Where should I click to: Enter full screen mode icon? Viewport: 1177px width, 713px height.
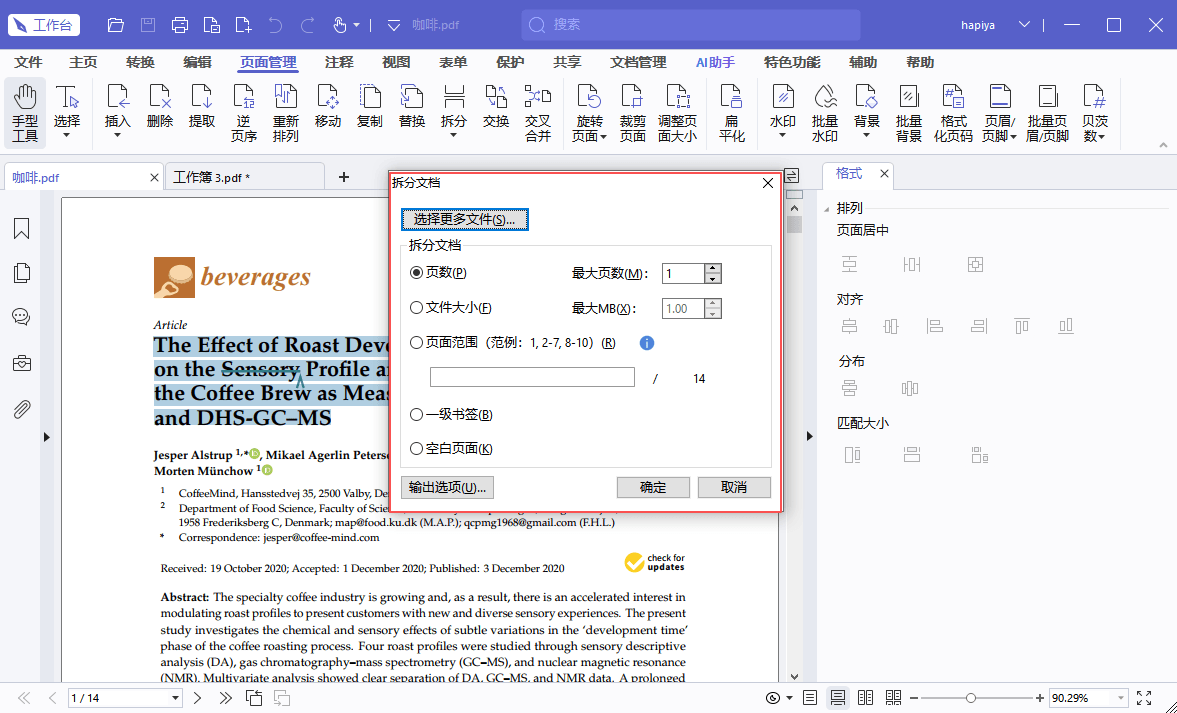(1144, 698)
